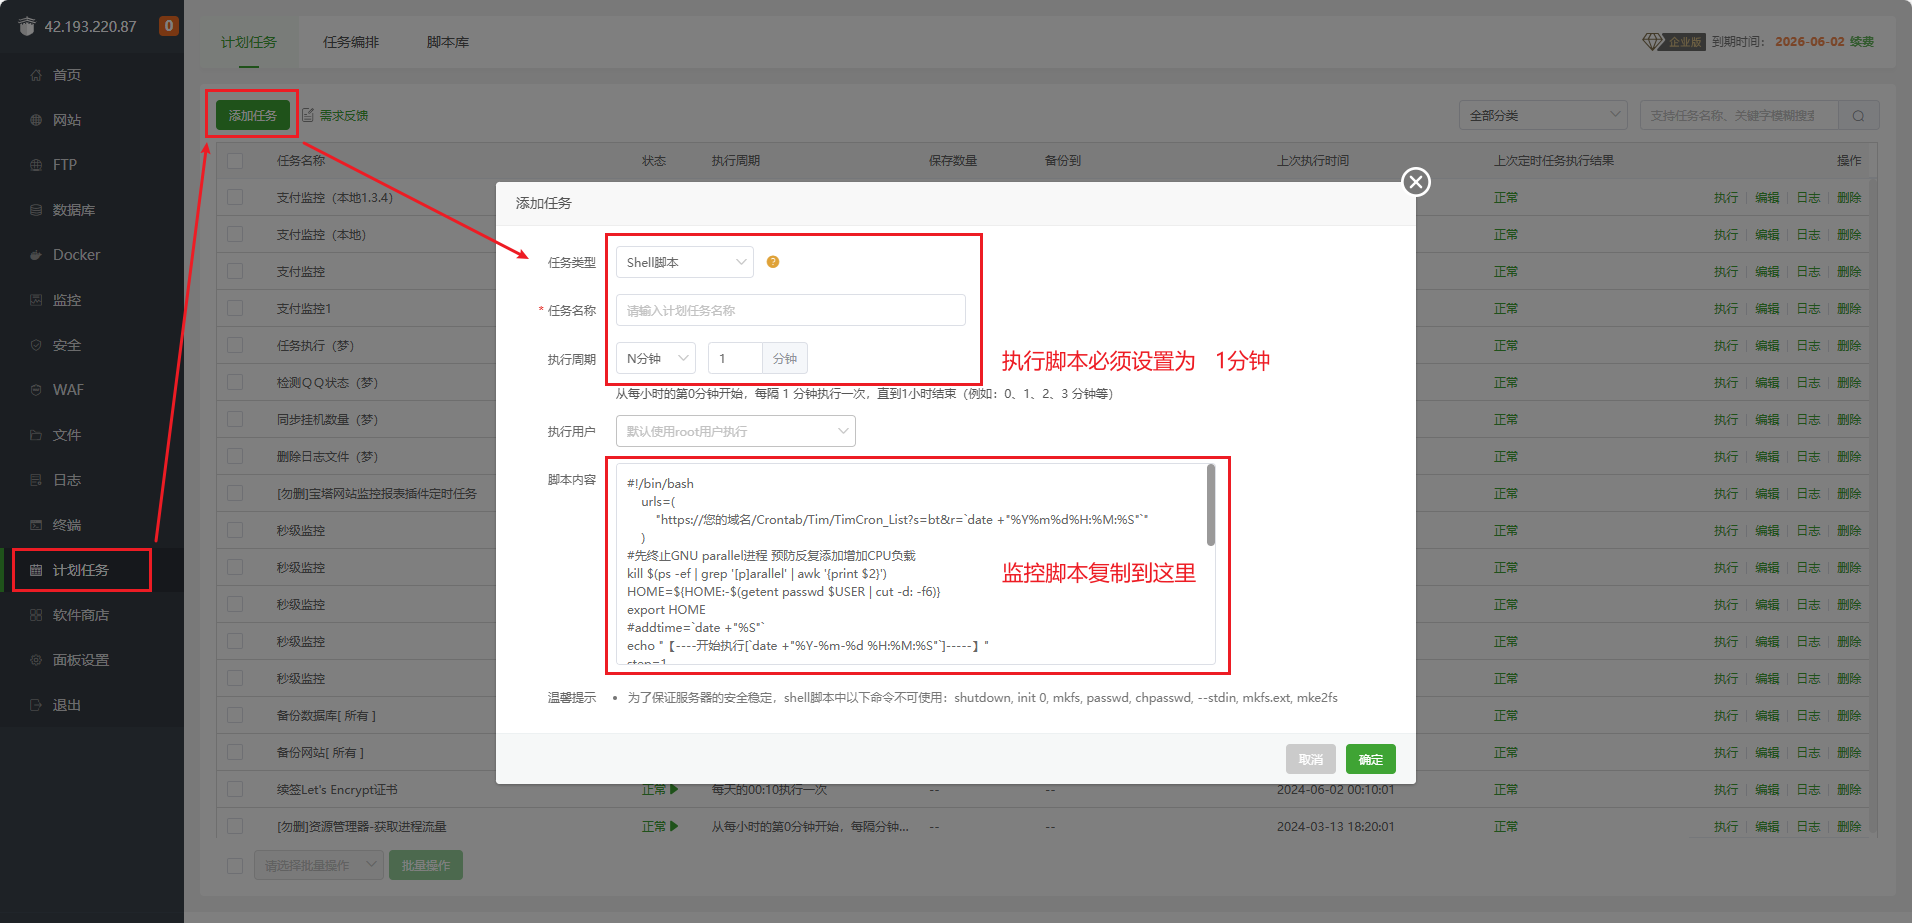Check the 支付监控（本地）row checkbox
This screenshot has width=1912, height=923.
point(235,235)
